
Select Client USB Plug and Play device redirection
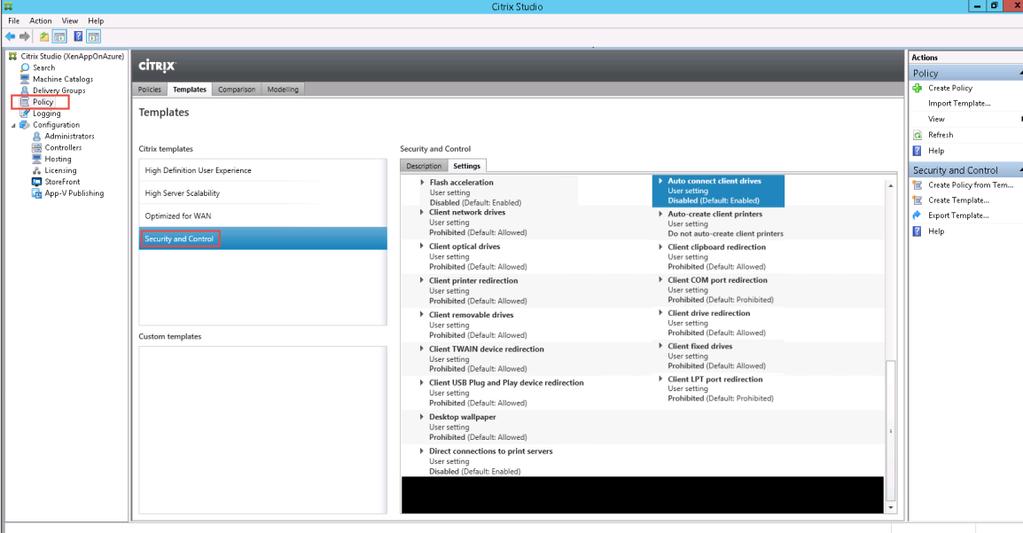(x=506, y=383)
